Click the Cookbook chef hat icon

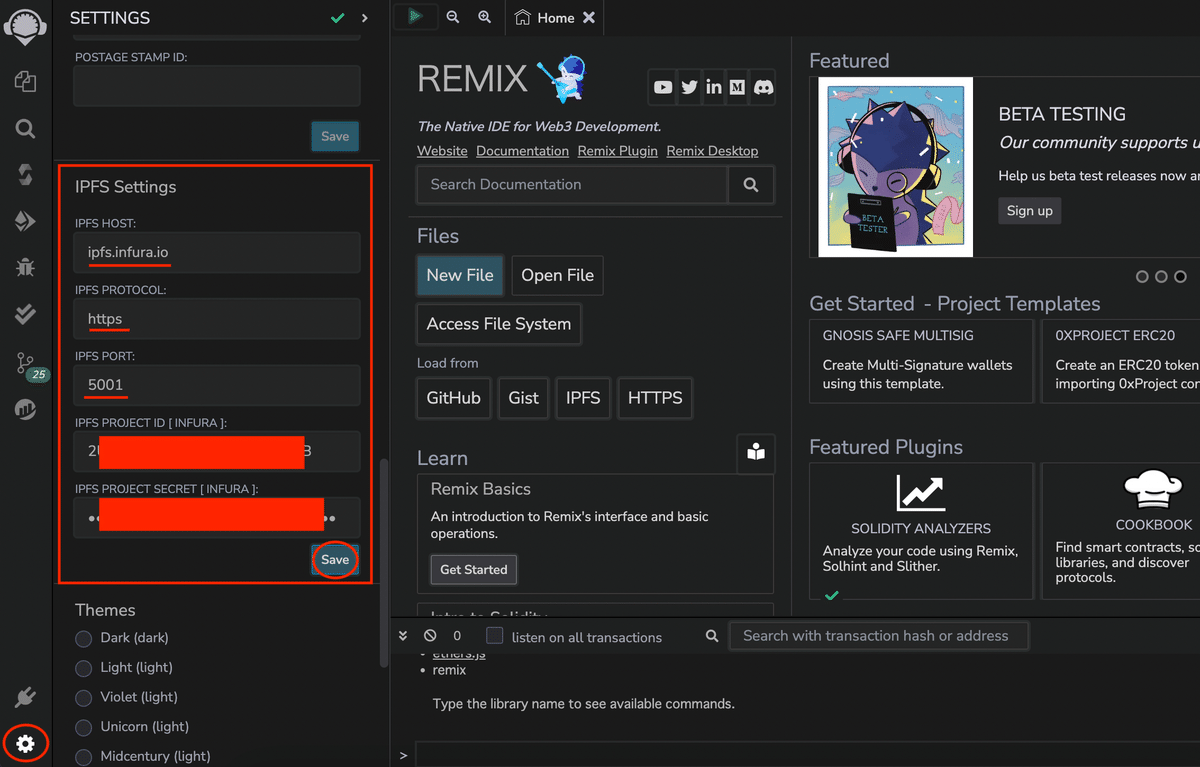click(1153, 491)
